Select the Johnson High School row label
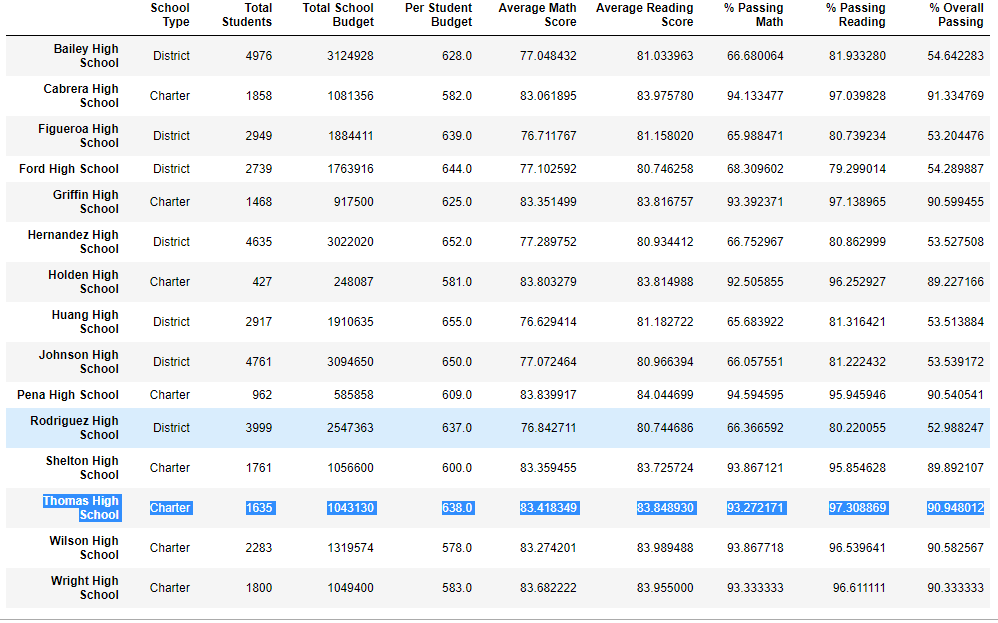Viewport: 998px width, 623px height. tap(79, 362)
